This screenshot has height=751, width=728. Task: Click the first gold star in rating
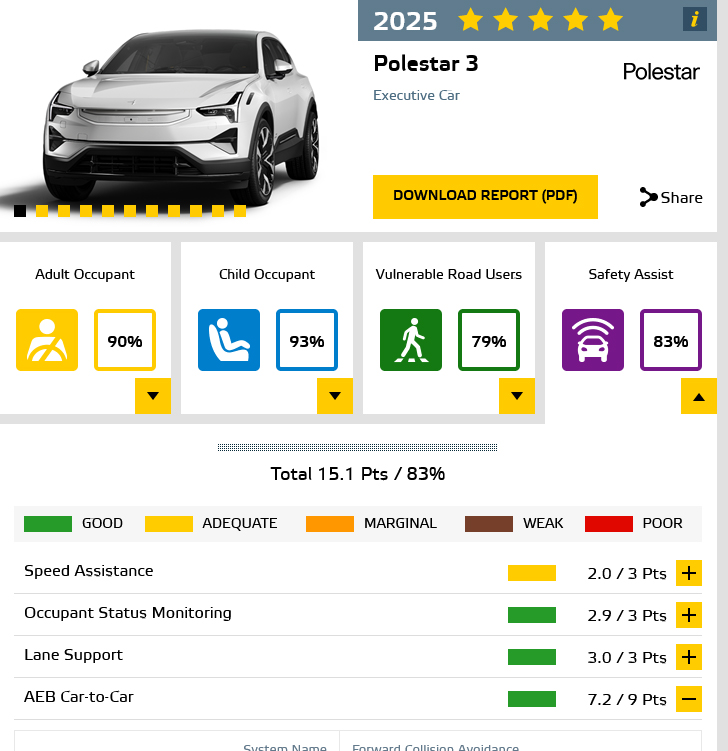(470, 21)
